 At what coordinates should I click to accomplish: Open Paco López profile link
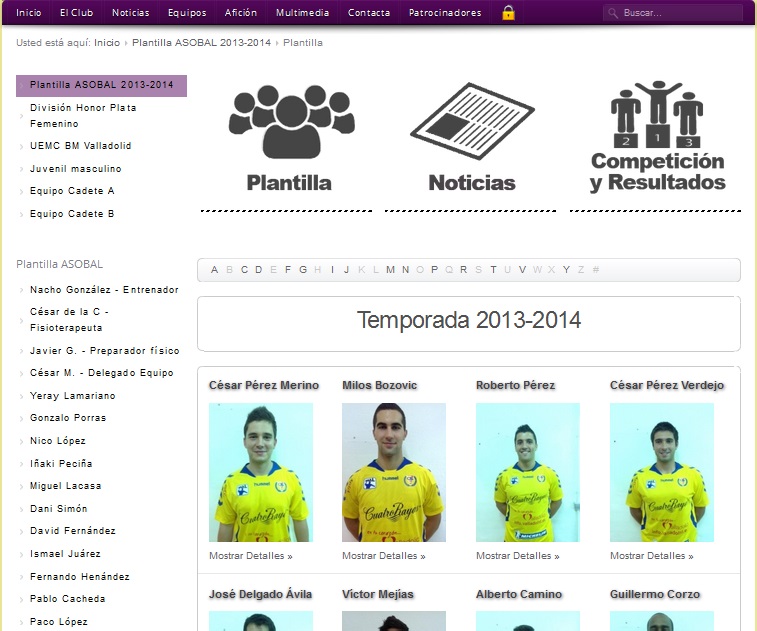point(58,621)
